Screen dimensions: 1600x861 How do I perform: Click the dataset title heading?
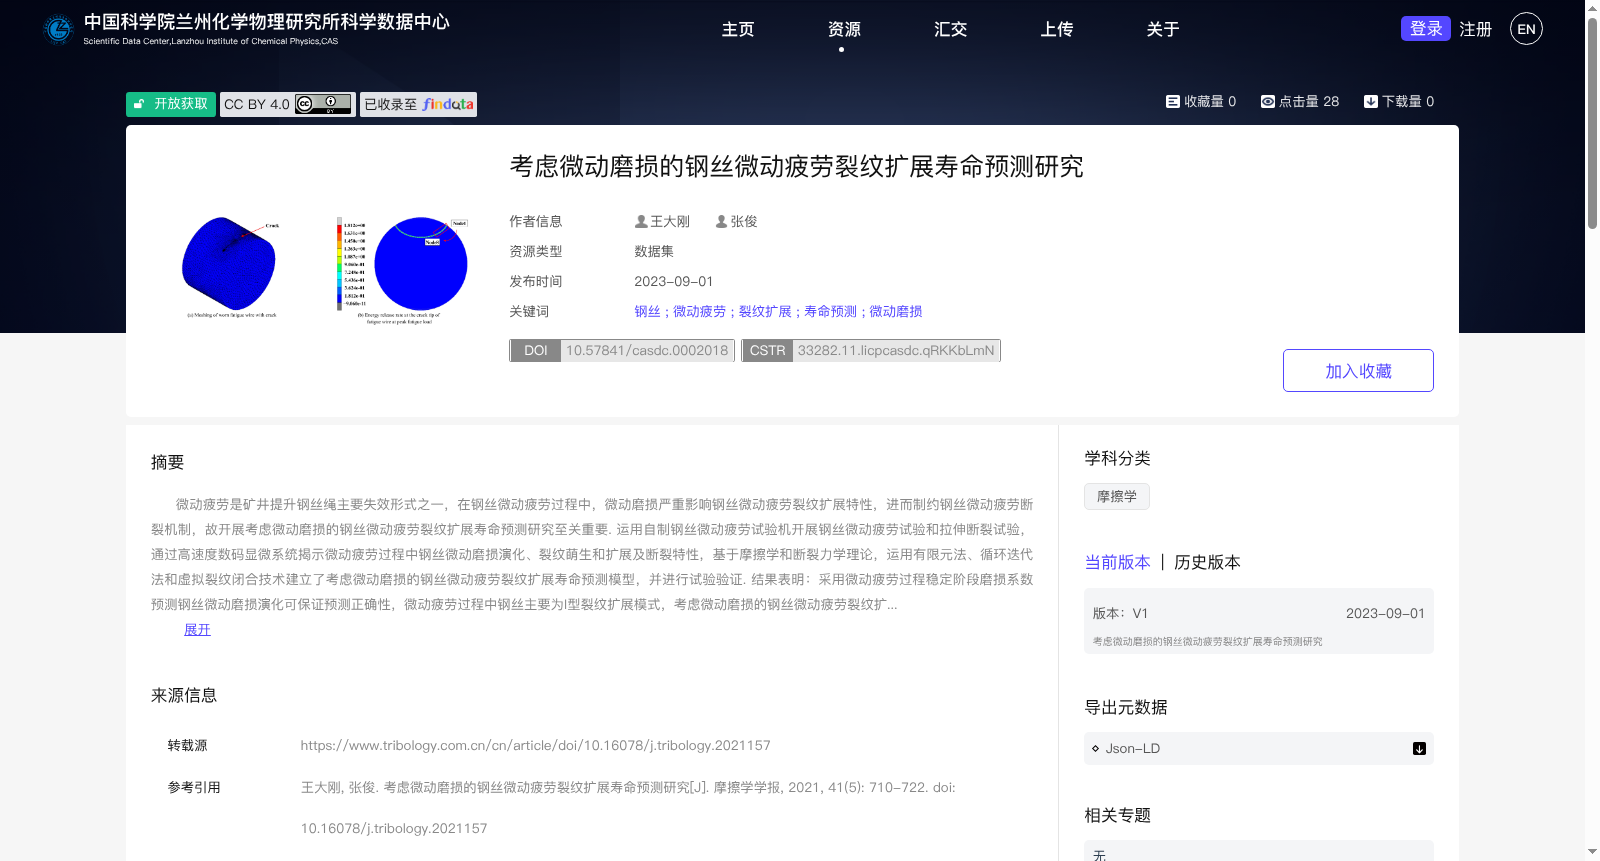[796, 167]
